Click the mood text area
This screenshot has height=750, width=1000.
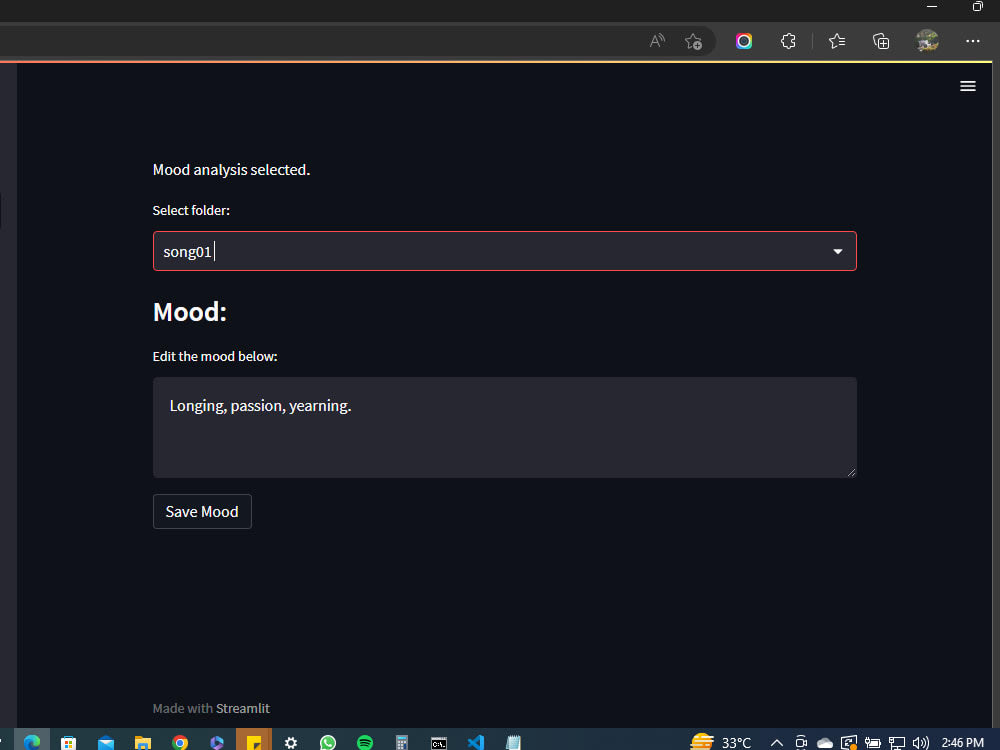(504, 427)
